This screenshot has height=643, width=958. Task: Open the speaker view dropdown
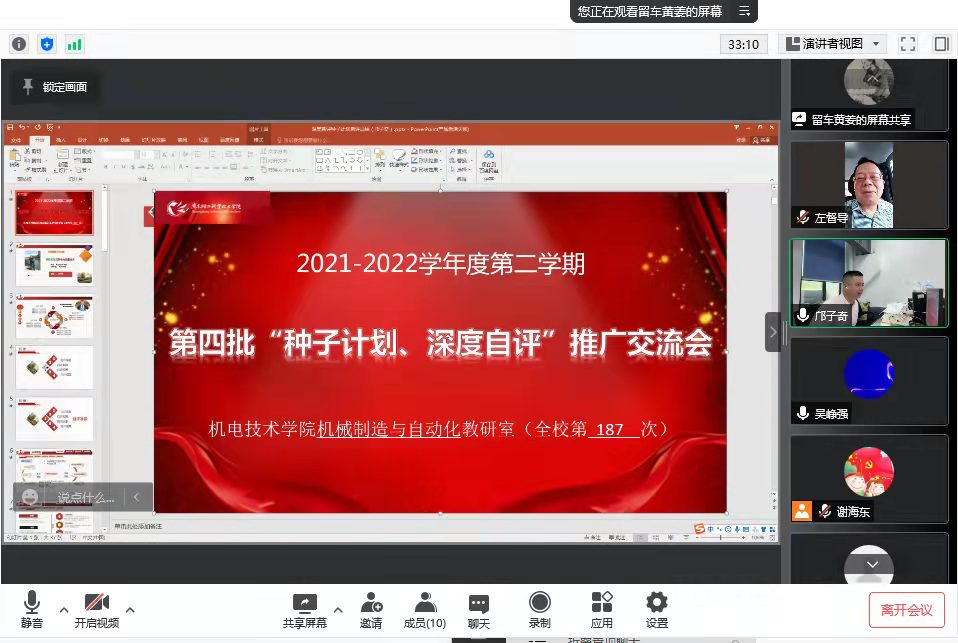coord(832,44)
